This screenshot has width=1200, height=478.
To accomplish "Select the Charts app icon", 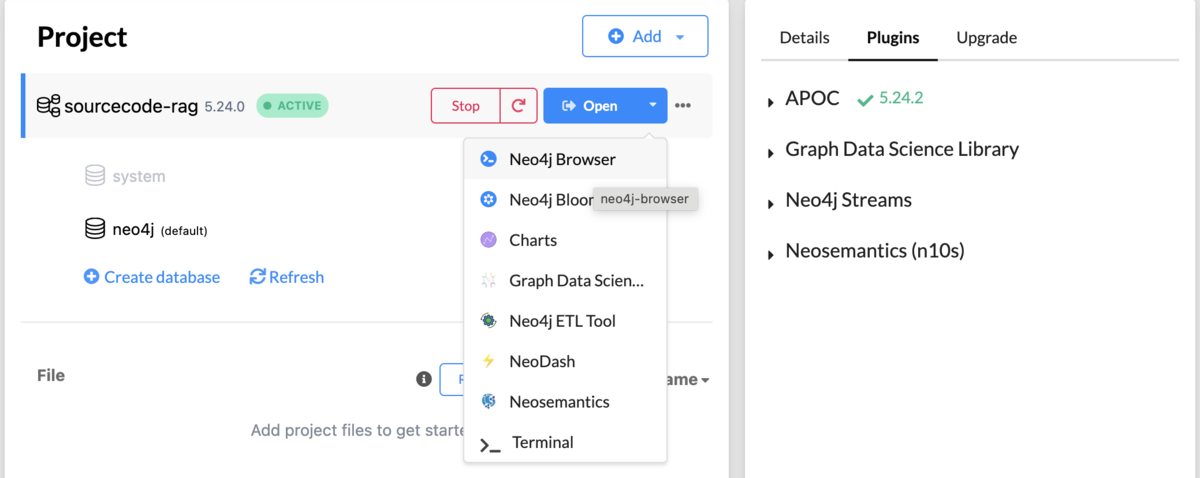I will tap(488, 240).
